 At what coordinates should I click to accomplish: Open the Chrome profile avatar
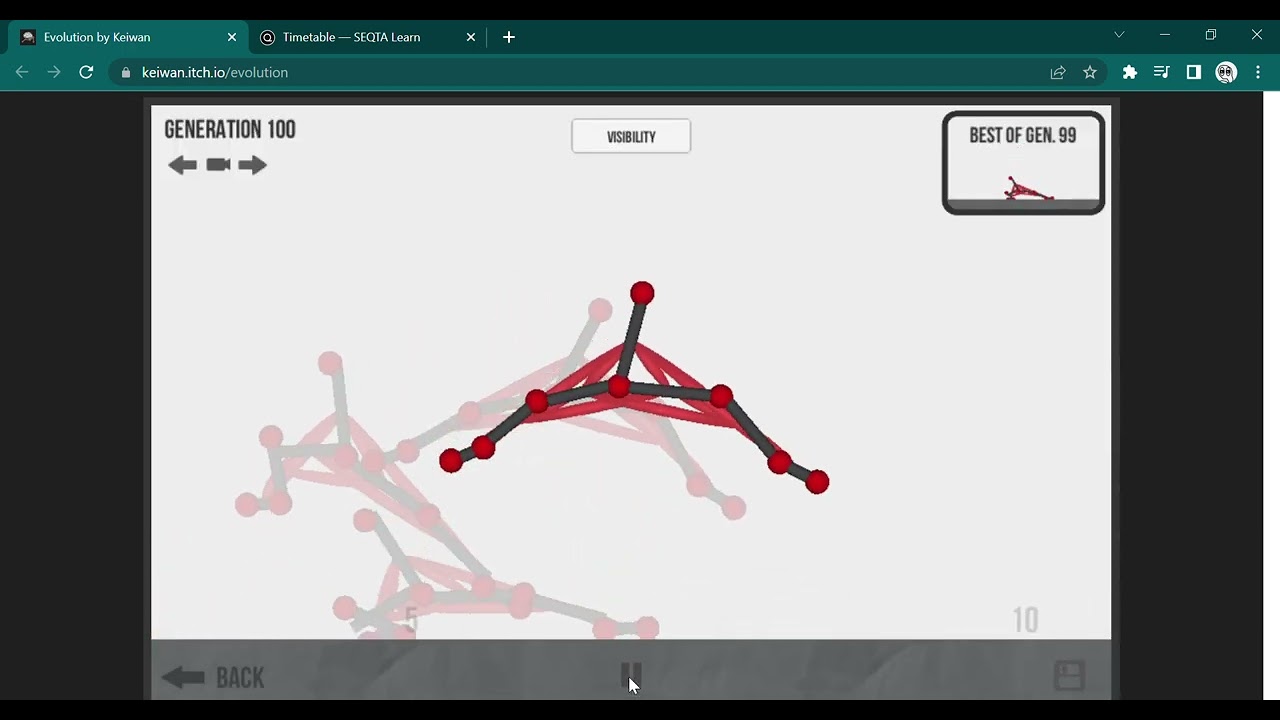(1226, 72)
